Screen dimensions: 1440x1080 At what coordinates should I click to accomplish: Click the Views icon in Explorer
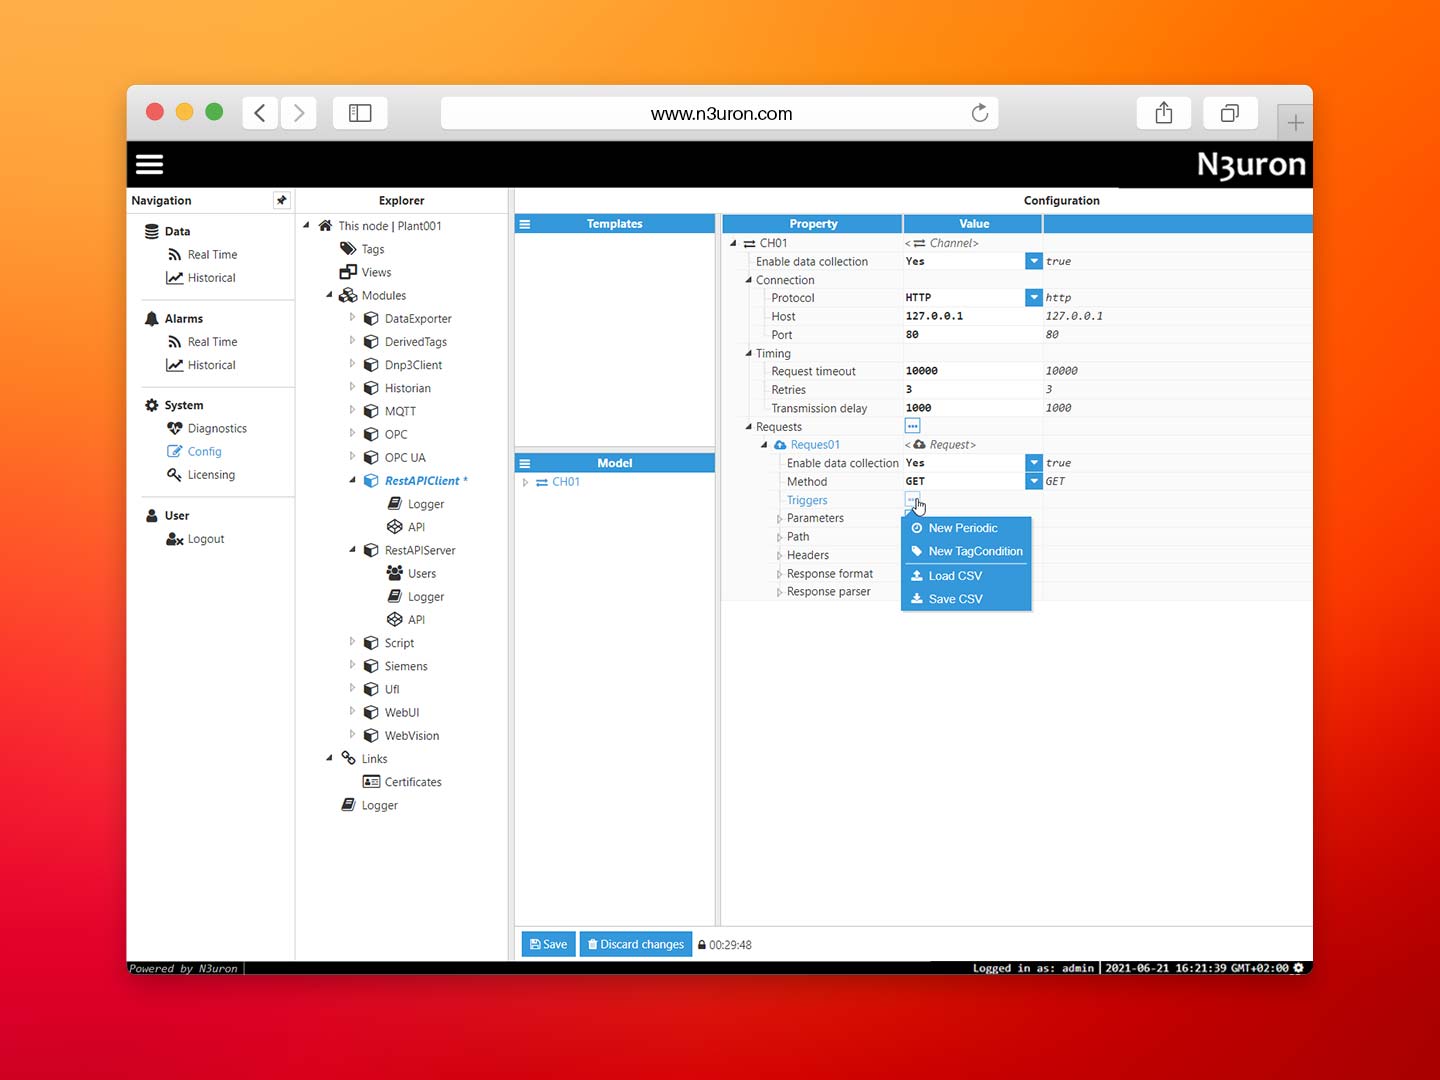point(348,272)
